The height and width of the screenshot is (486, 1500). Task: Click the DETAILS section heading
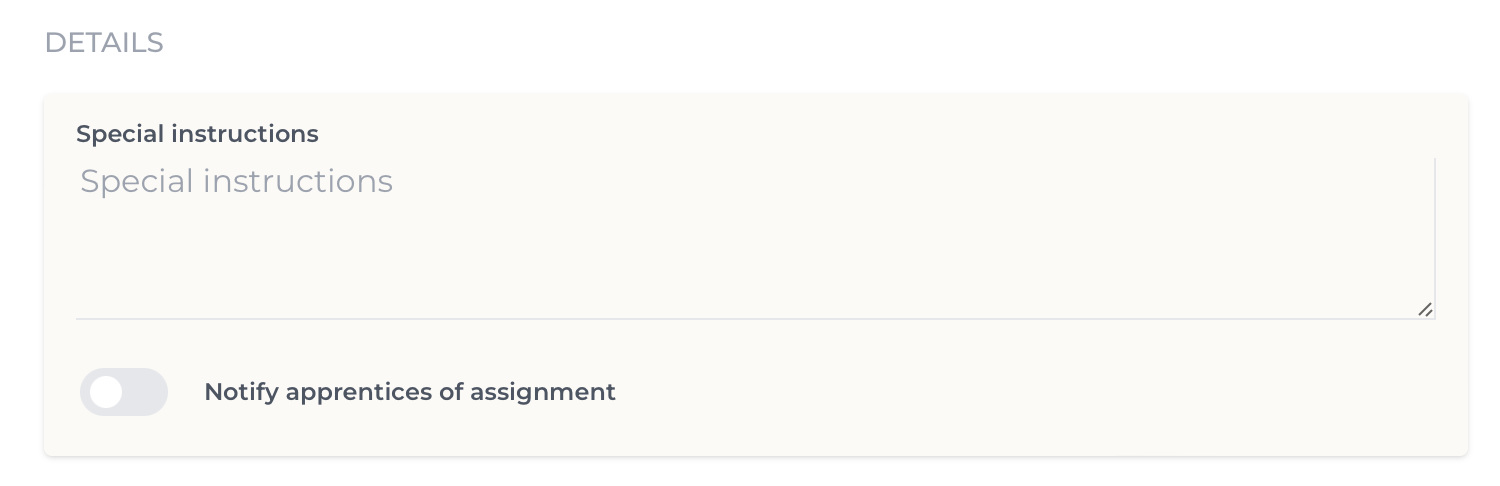pyautogui.click(x=104, y=43)
